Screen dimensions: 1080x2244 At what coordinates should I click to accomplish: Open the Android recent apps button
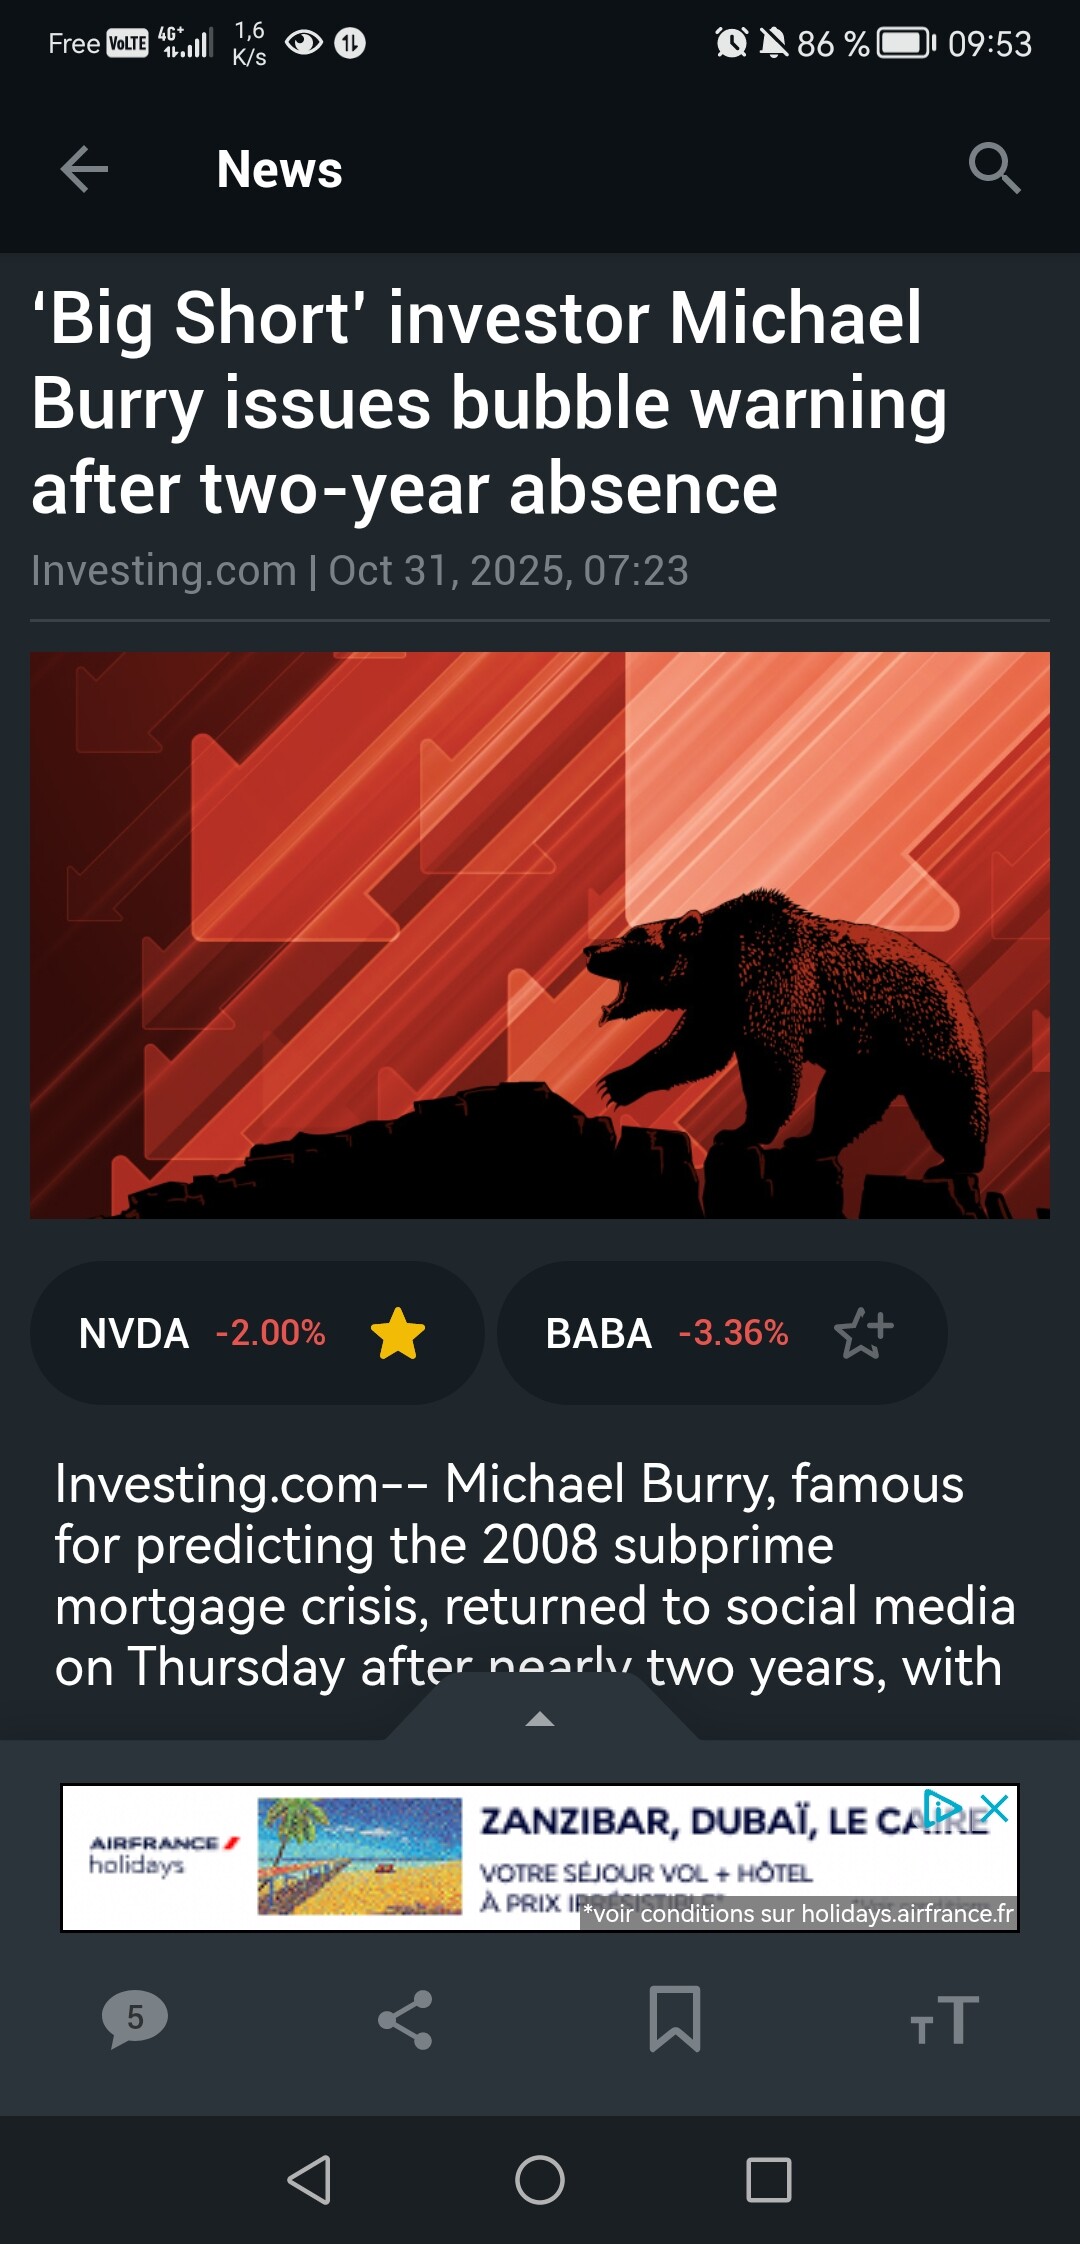point(768,2179)
